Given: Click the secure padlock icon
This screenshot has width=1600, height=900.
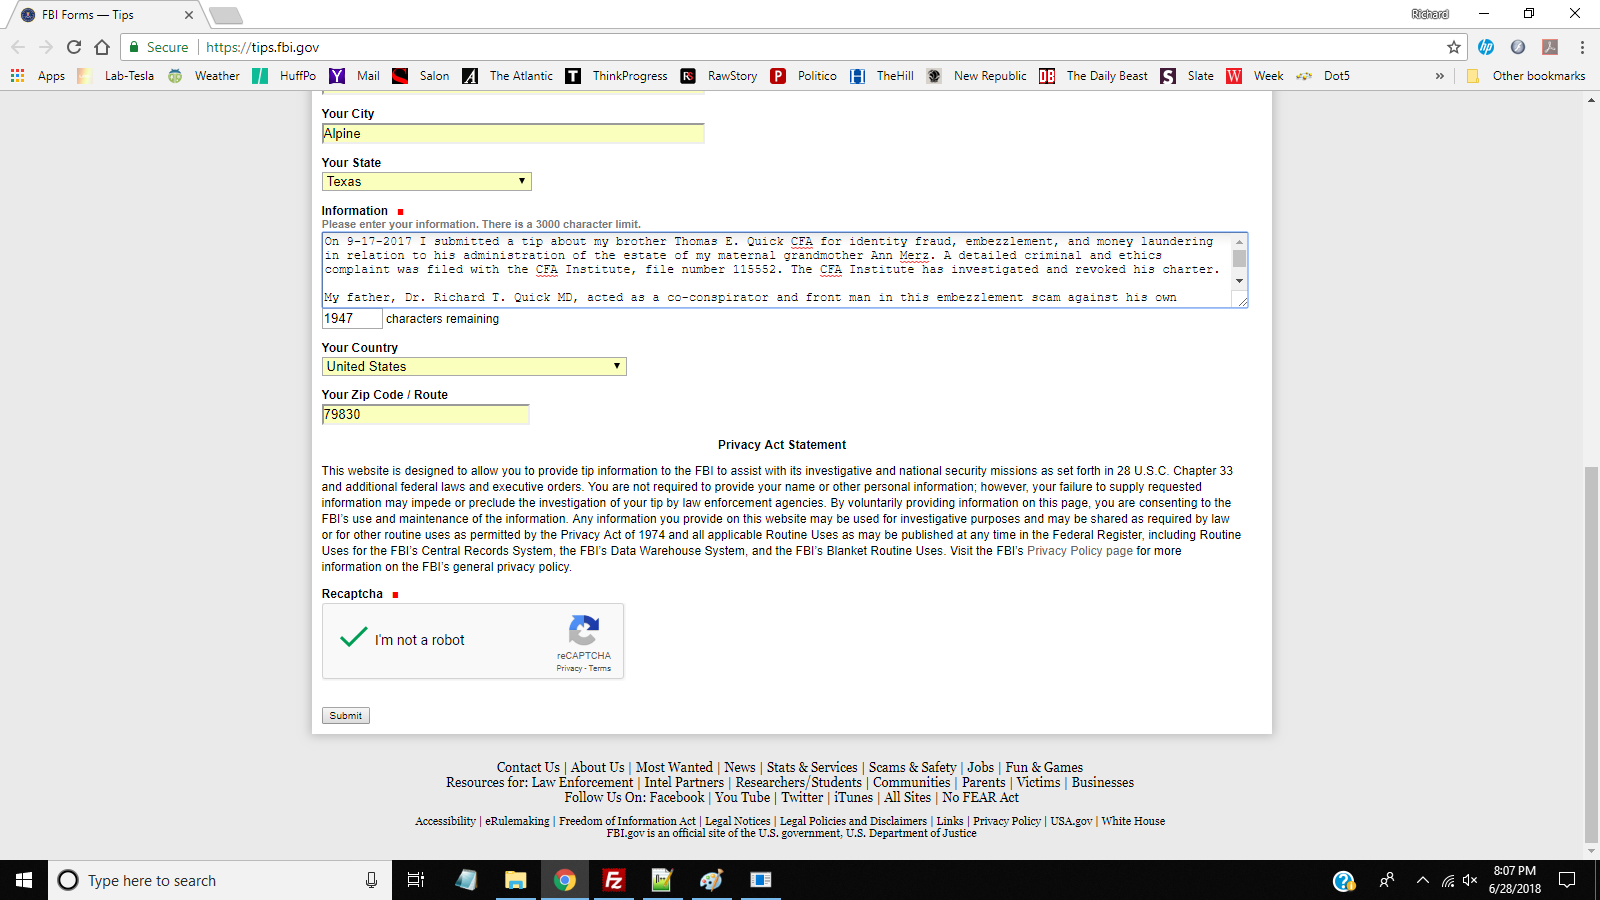Looking at the screenshot, I should (134, 47).
